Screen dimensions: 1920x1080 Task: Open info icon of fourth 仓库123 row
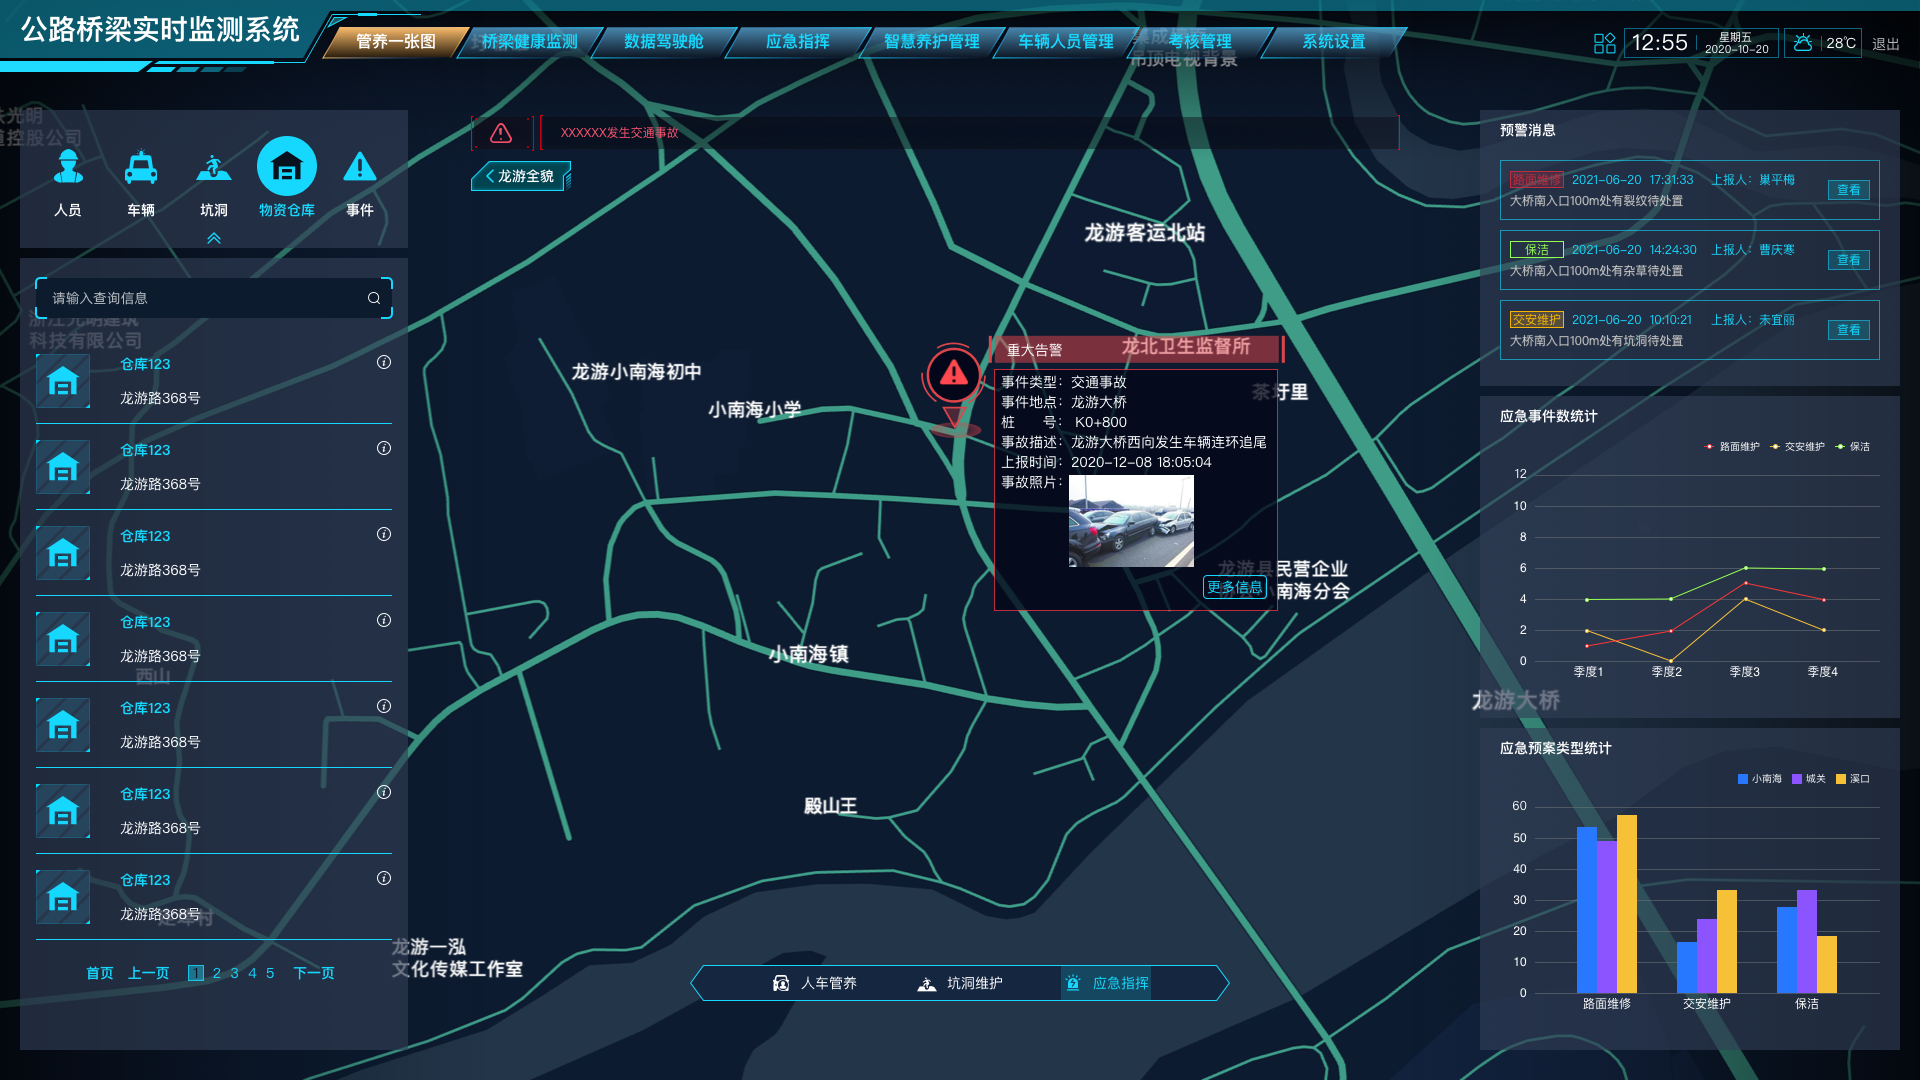(x=384, y=621)
